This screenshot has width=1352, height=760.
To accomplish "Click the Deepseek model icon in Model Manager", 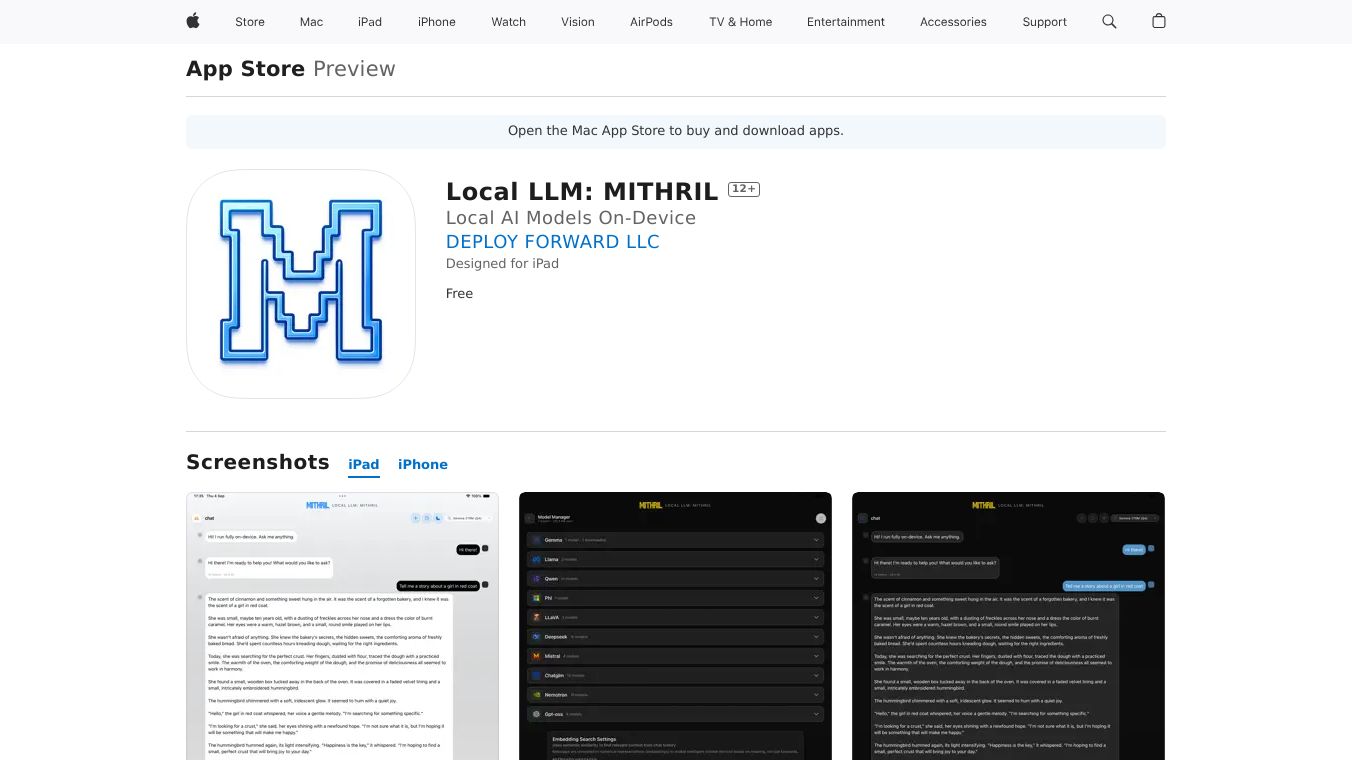I will pos(537,637).
